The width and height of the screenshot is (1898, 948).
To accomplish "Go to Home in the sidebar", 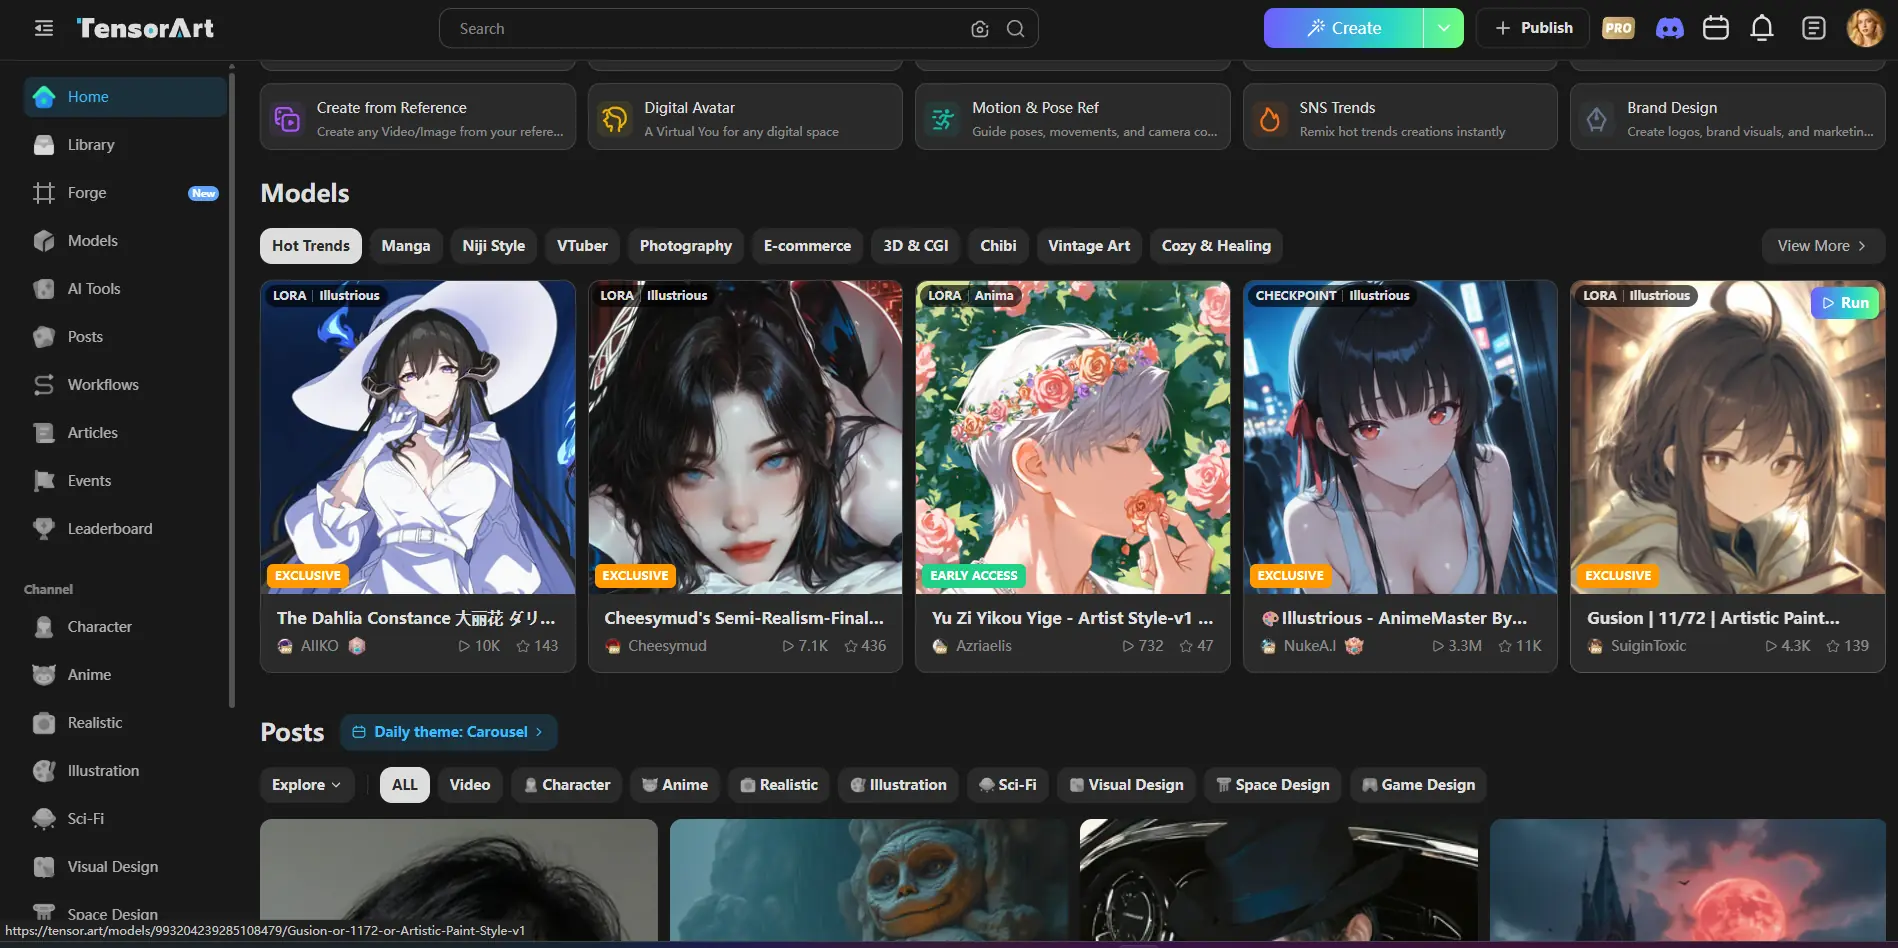I will click(125, 97).
